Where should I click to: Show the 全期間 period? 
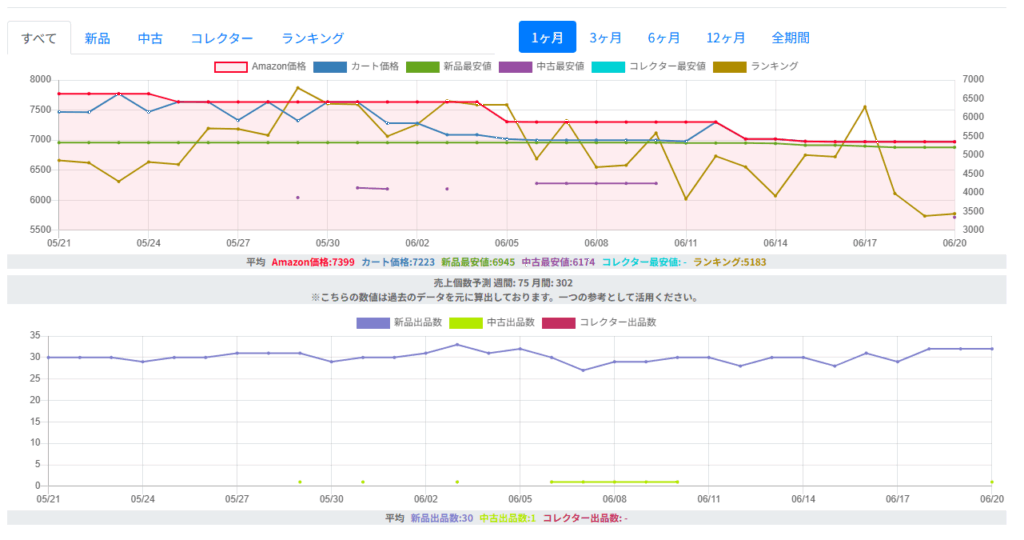(x=790, y=37)
